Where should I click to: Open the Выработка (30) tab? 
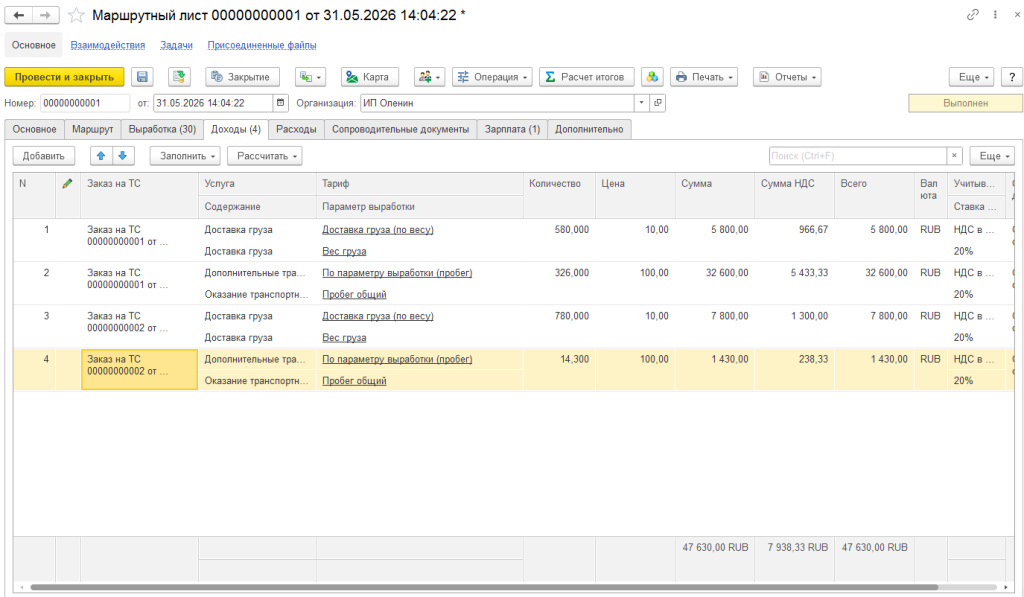coord(162,129)
